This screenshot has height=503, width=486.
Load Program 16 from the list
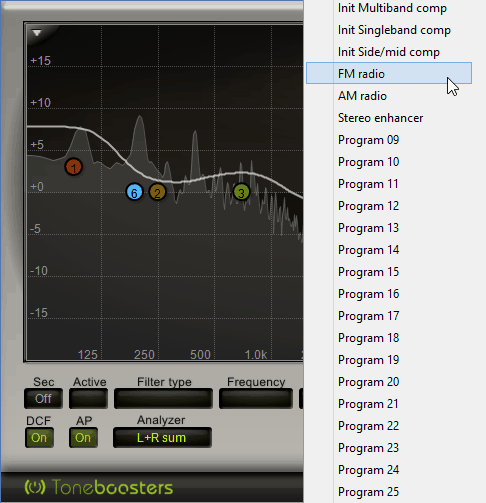click(389, 294)
